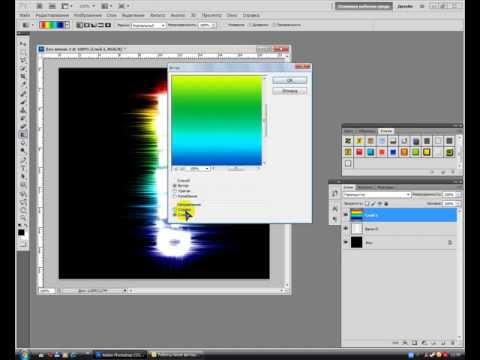The width and height of the screenshot is (480, 360).
Task: Switch to the Образцы tab
Action: click(x=367, y=131)
